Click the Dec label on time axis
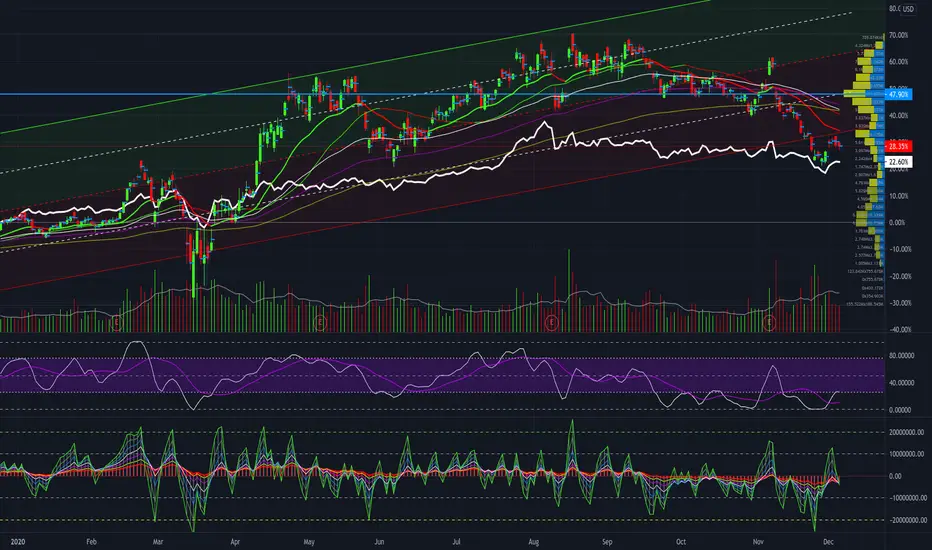Screen dimensions: 932x550 click(829, 542)
